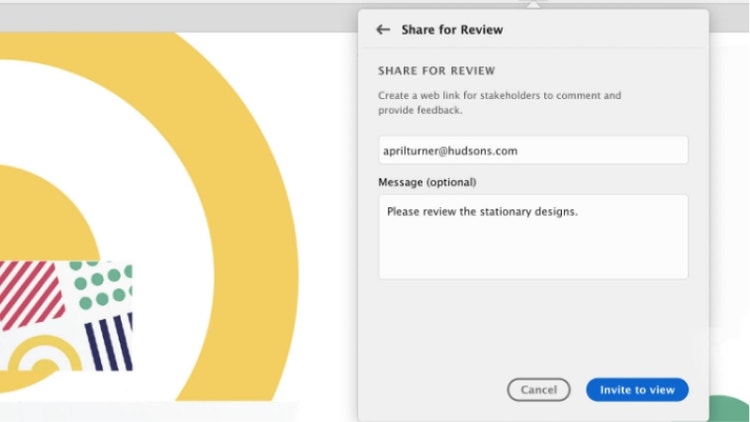
Task: Click inside the Message text area
Action: 533,237
